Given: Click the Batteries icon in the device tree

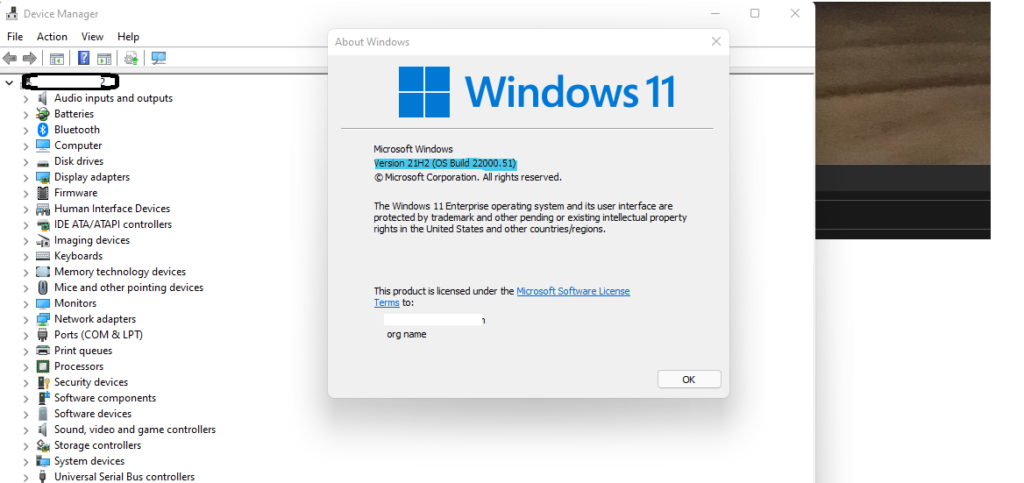Looking at the screenshot, I should [42, 114].
